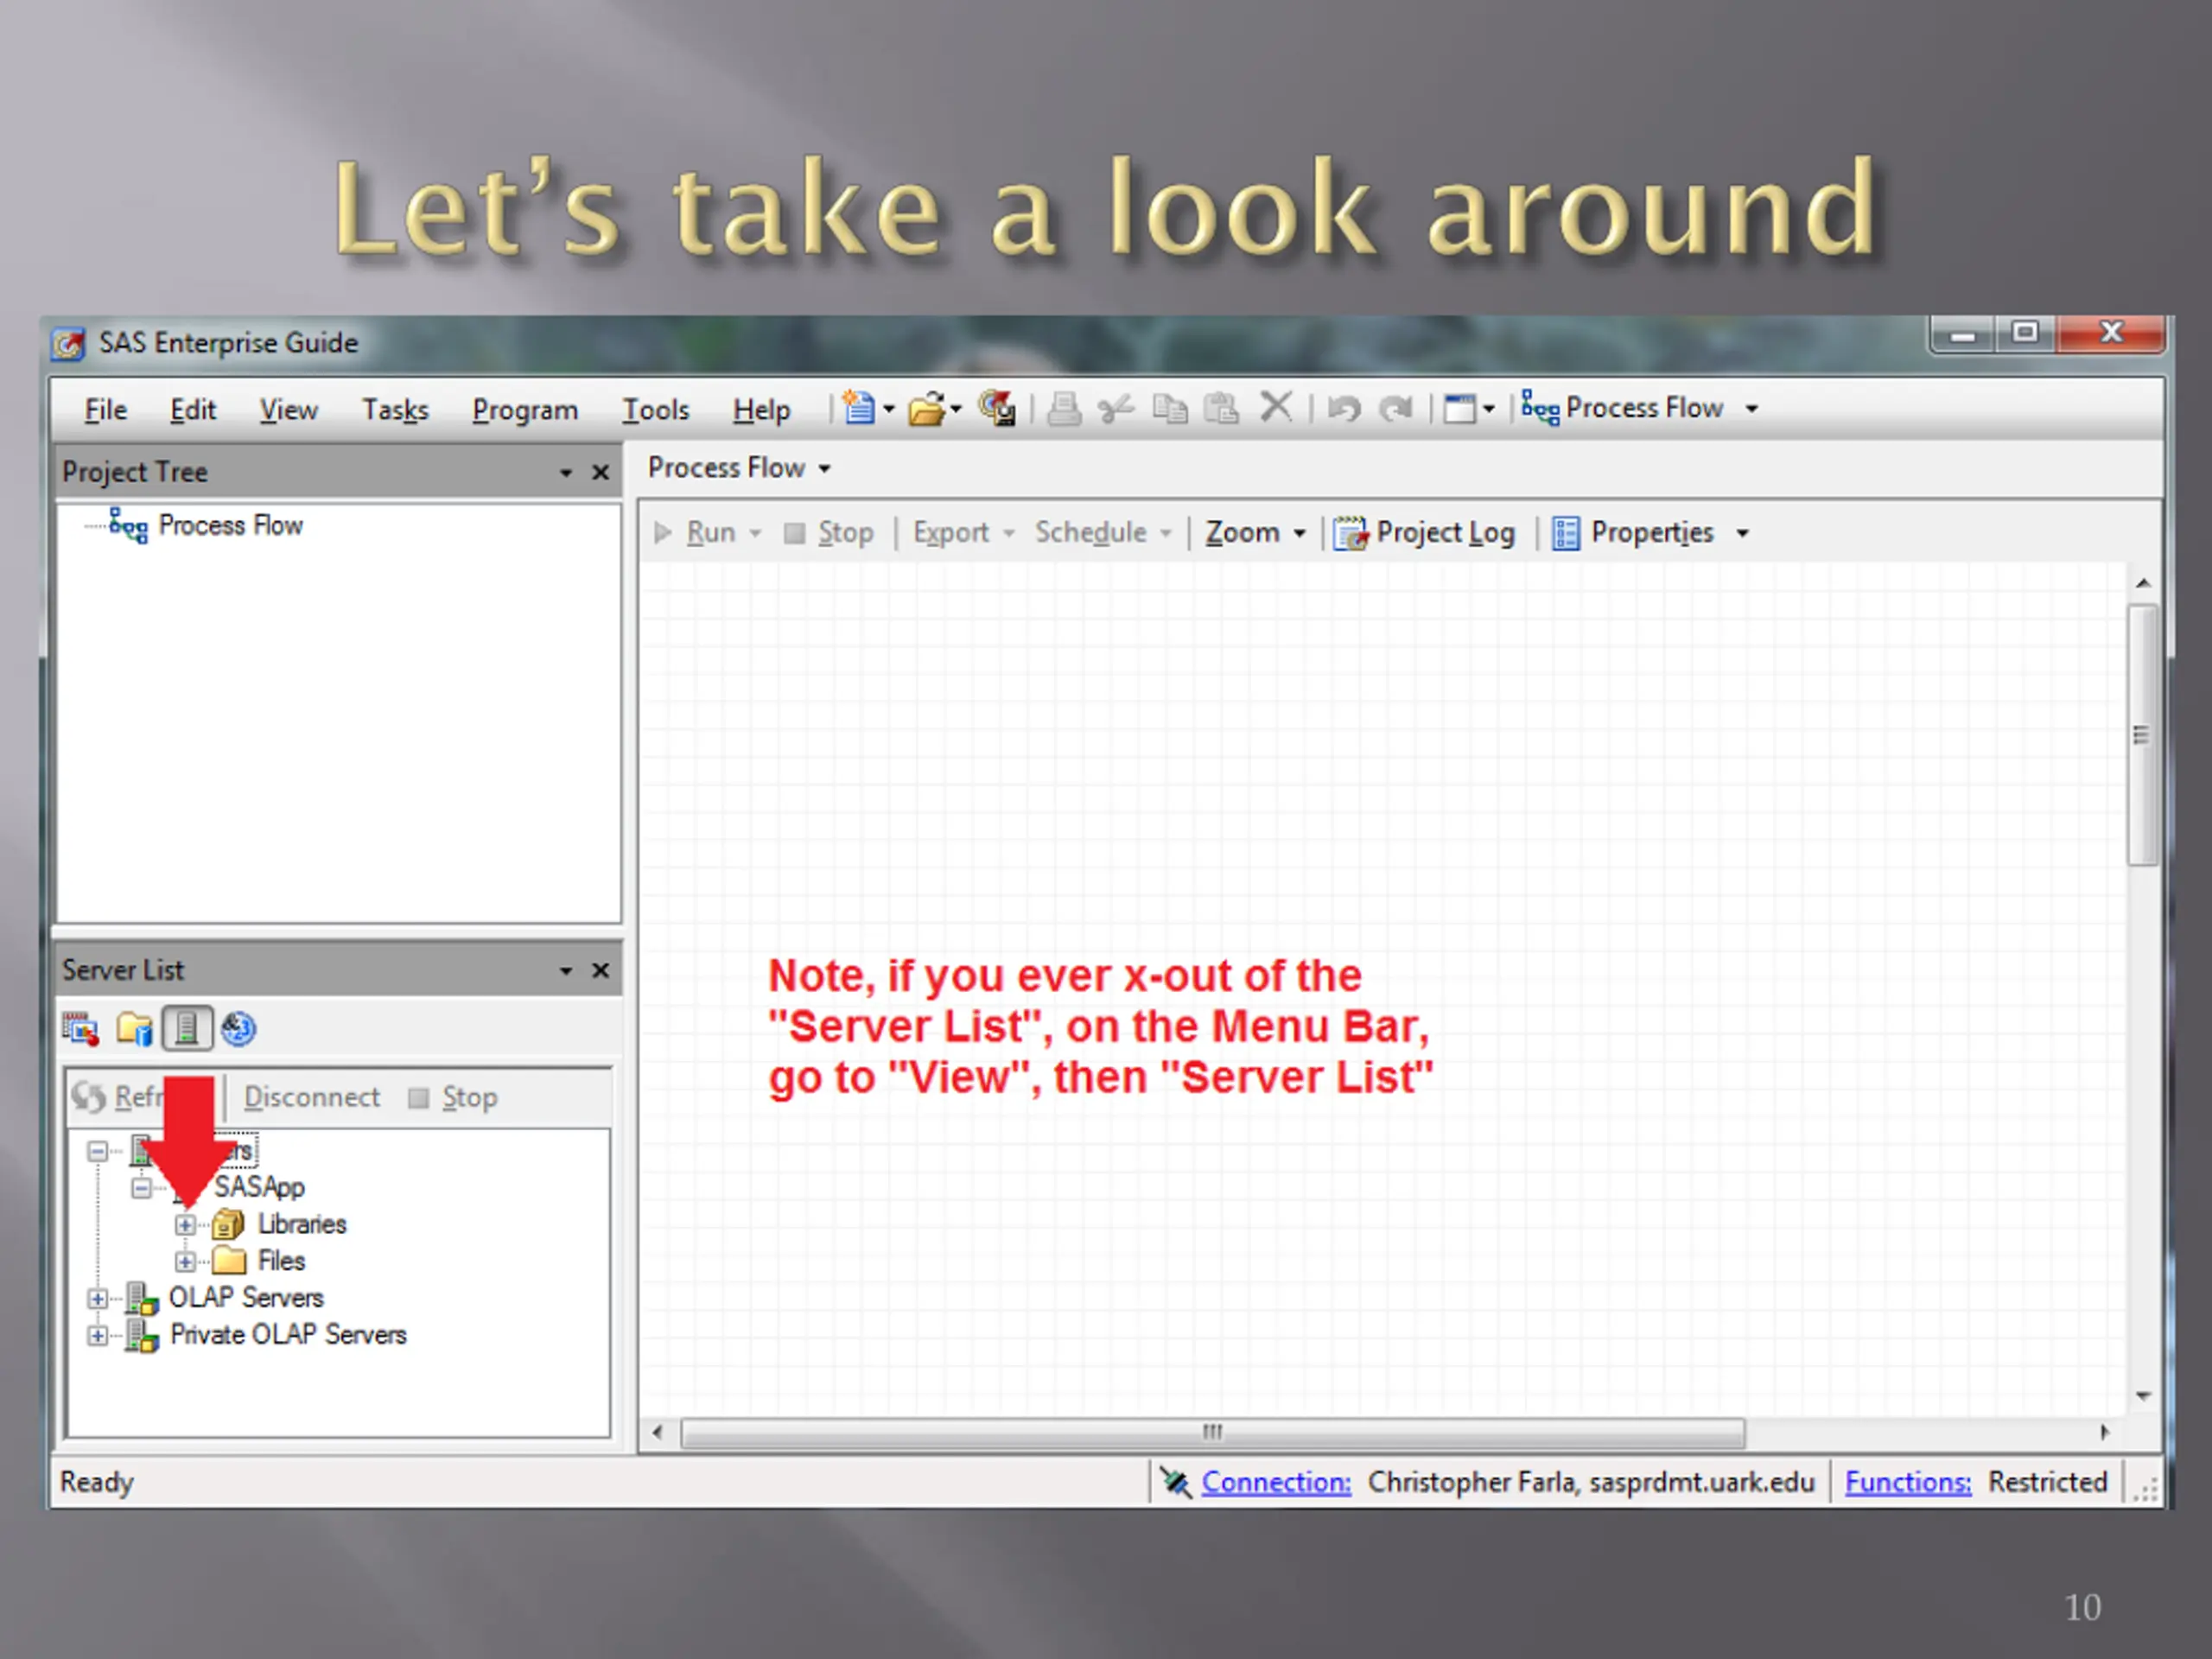Open the Project Log
The width and height of the screenshot is (2212, 1659).
(x=1425, y=532)
